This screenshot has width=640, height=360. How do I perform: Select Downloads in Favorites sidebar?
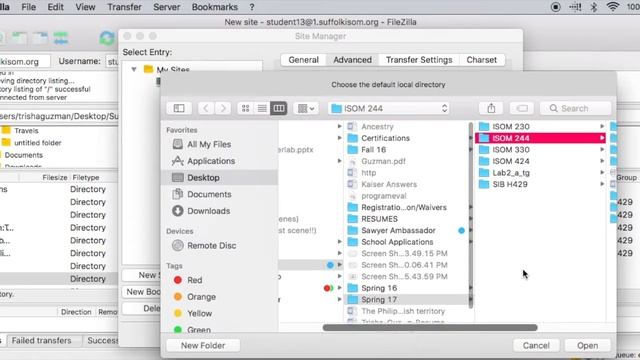pyautogui.click(x=208, y=211)
